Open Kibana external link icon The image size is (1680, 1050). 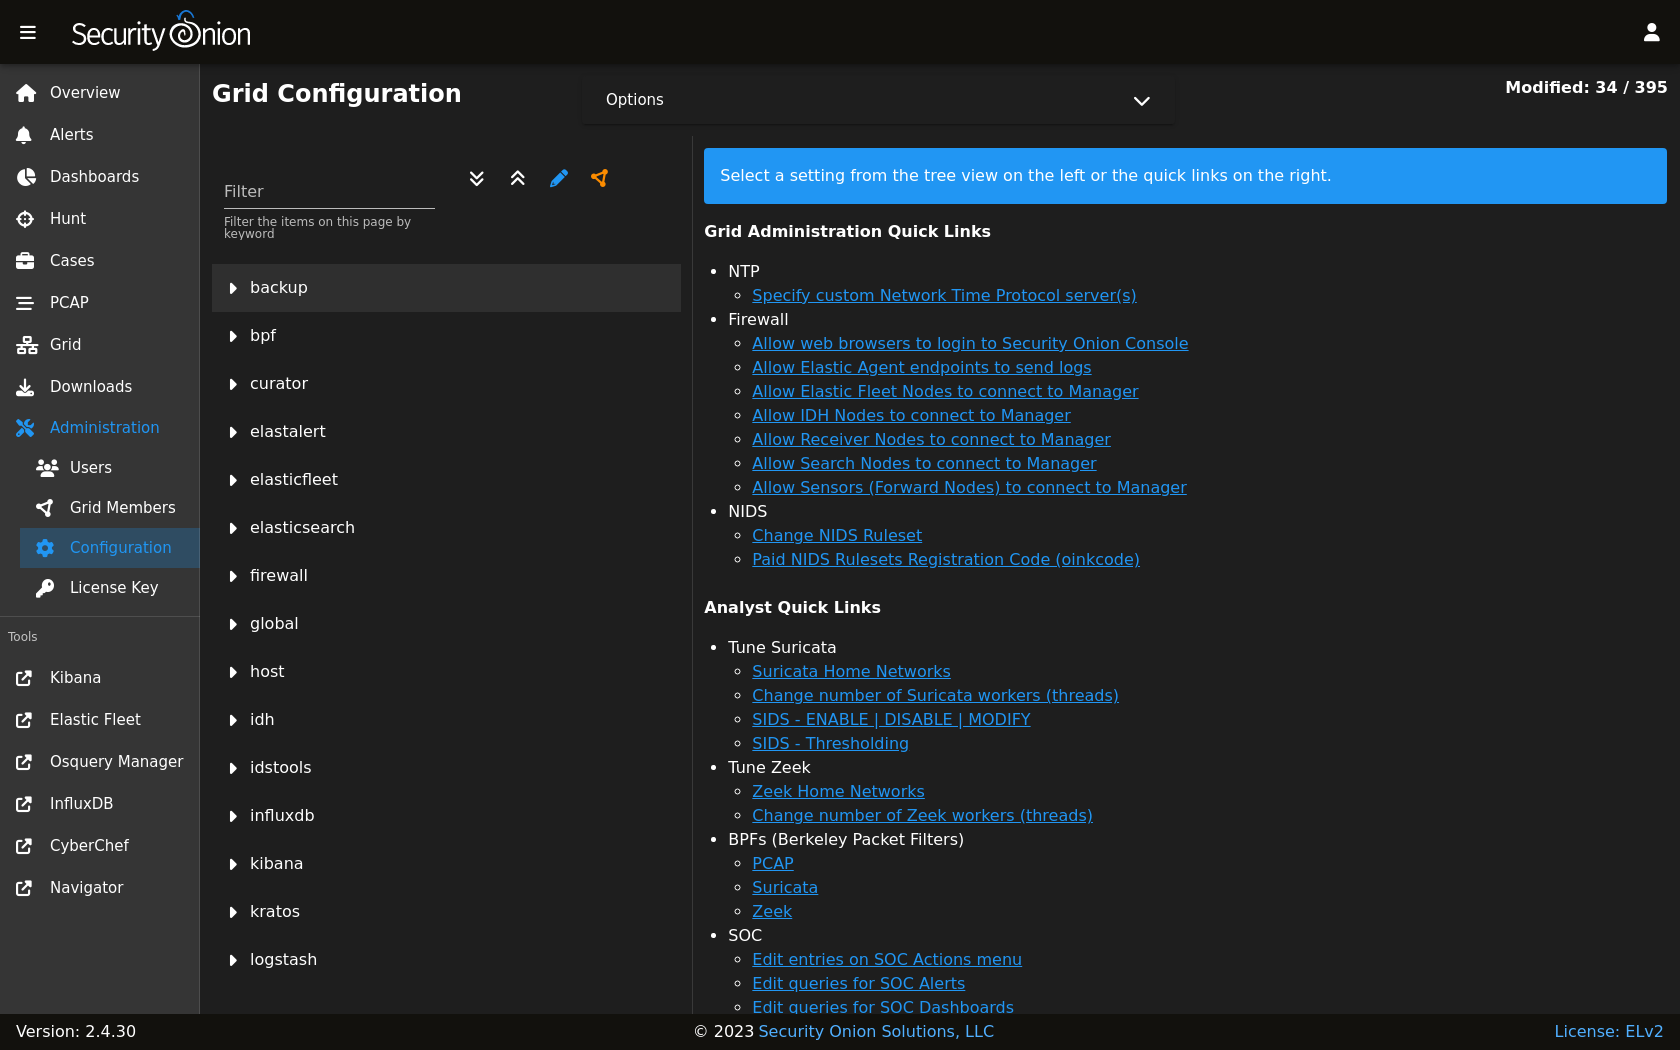[x=25, y=678]
